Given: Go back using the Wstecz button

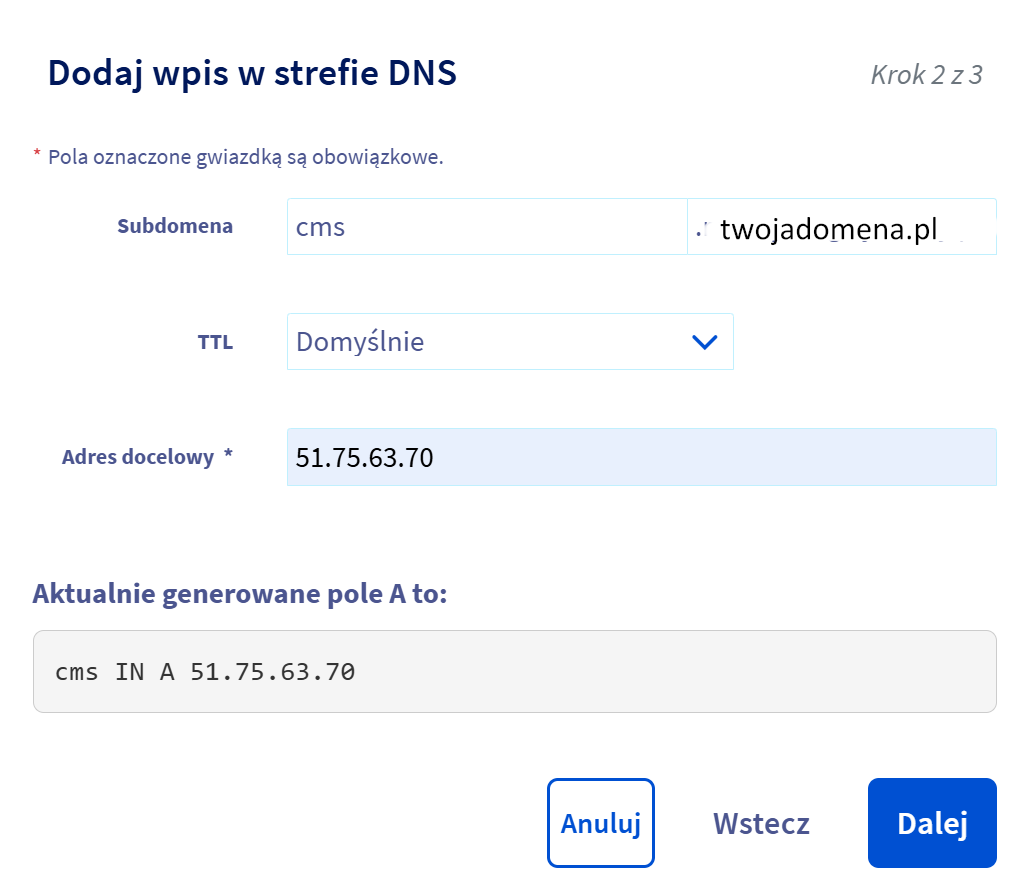Looking at the screenshot, I should (761, 824).
